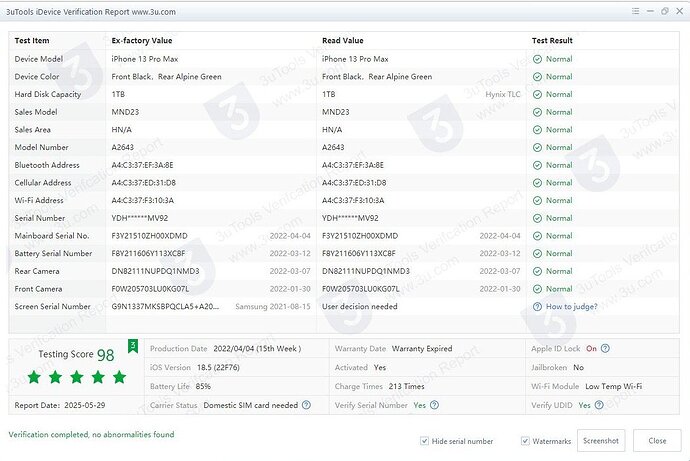The height and width of the screenshot is (461, 690).
Task: Click the Samsung 2021-08-15 screen date
Action: coord(273,307)
